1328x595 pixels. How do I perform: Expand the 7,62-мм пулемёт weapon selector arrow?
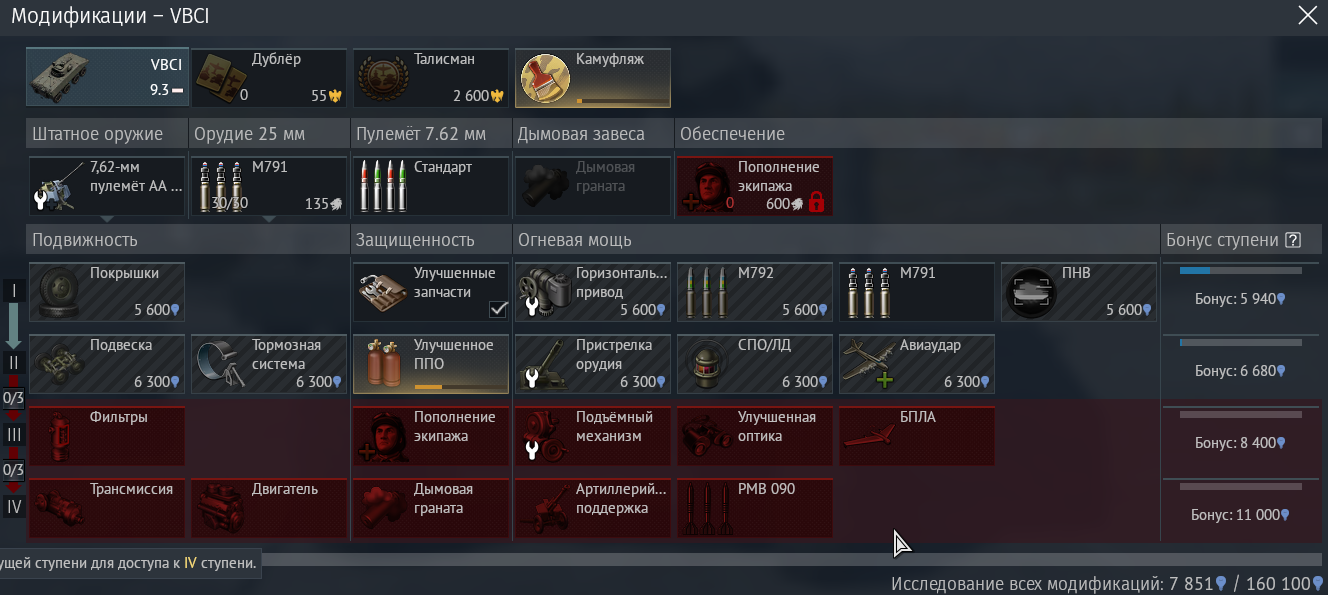pos(107,219)
